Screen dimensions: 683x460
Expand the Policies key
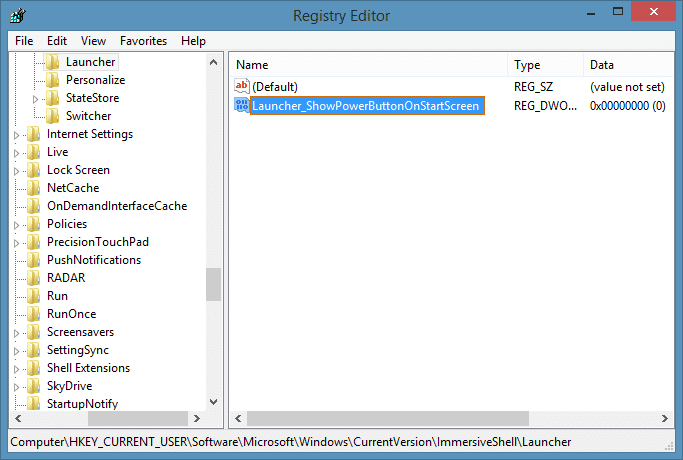point(17,225)
